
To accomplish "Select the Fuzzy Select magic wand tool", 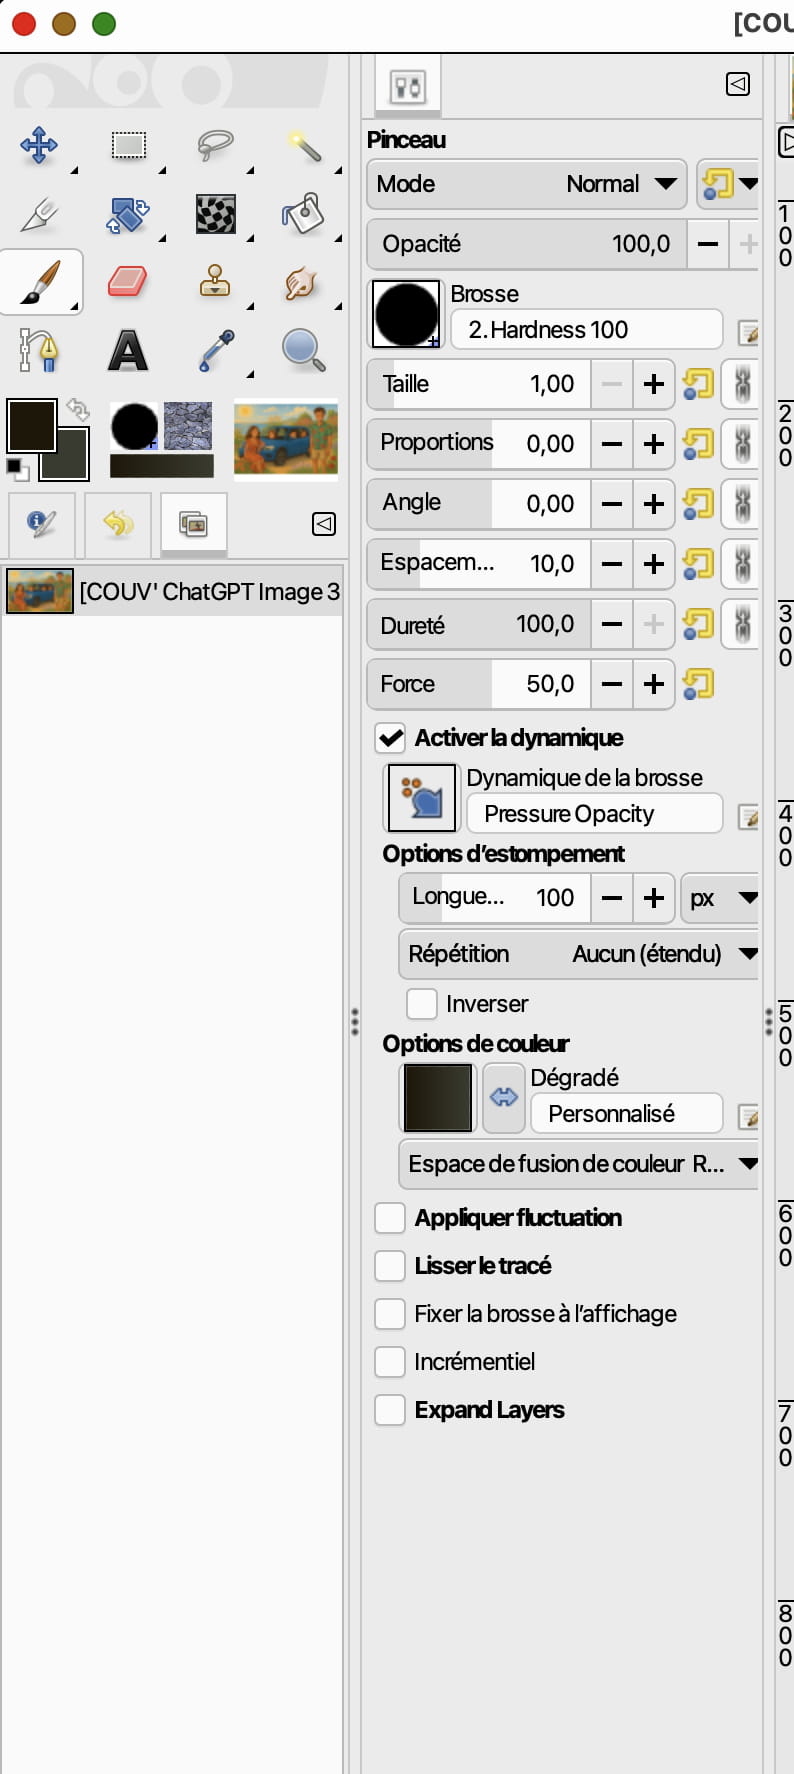I will (x=303, y=145).
